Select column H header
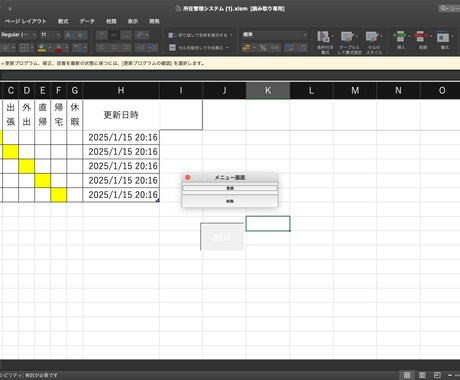This screenshot has width=460, height=380. pyautogui.click(x=121, y=91)
